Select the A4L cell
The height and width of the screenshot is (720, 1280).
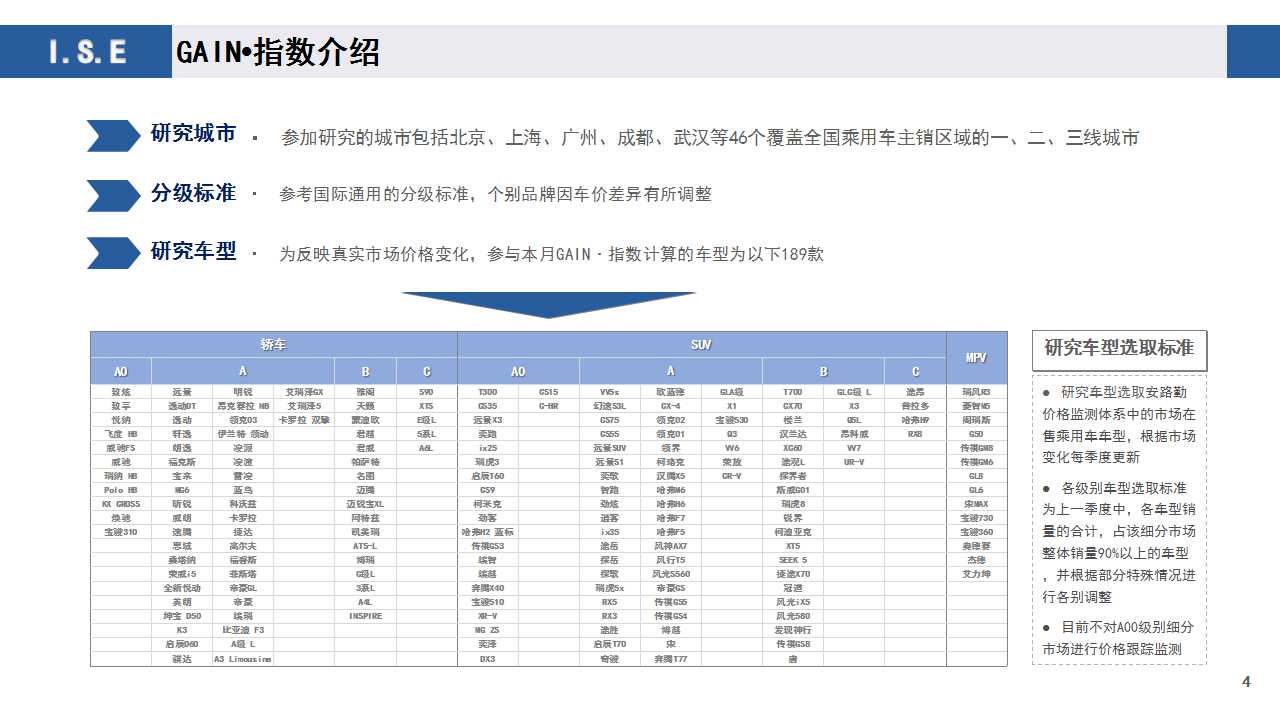[x=366, y=602]
